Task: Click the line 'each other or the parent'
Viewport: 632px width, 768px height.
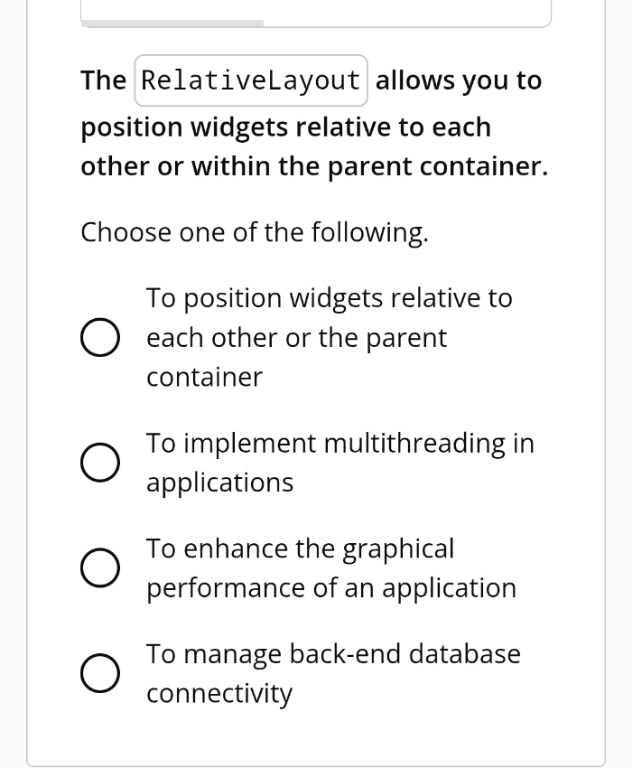Action: tap(296, 338)
